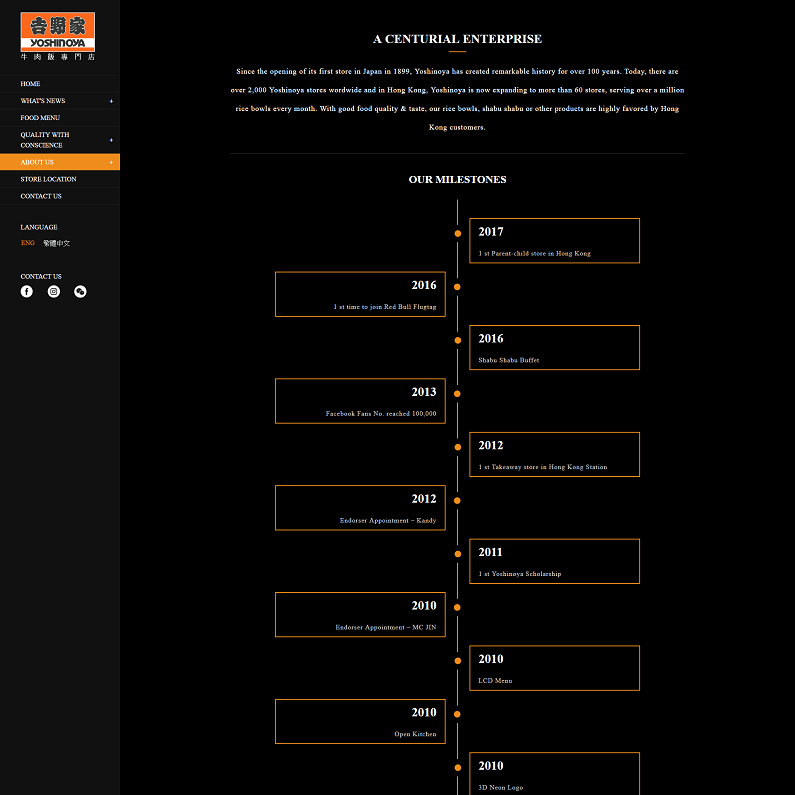Click the 2016 Red Bull Flugtag milestone
The image size is (795, 795).
pos(360,294)
